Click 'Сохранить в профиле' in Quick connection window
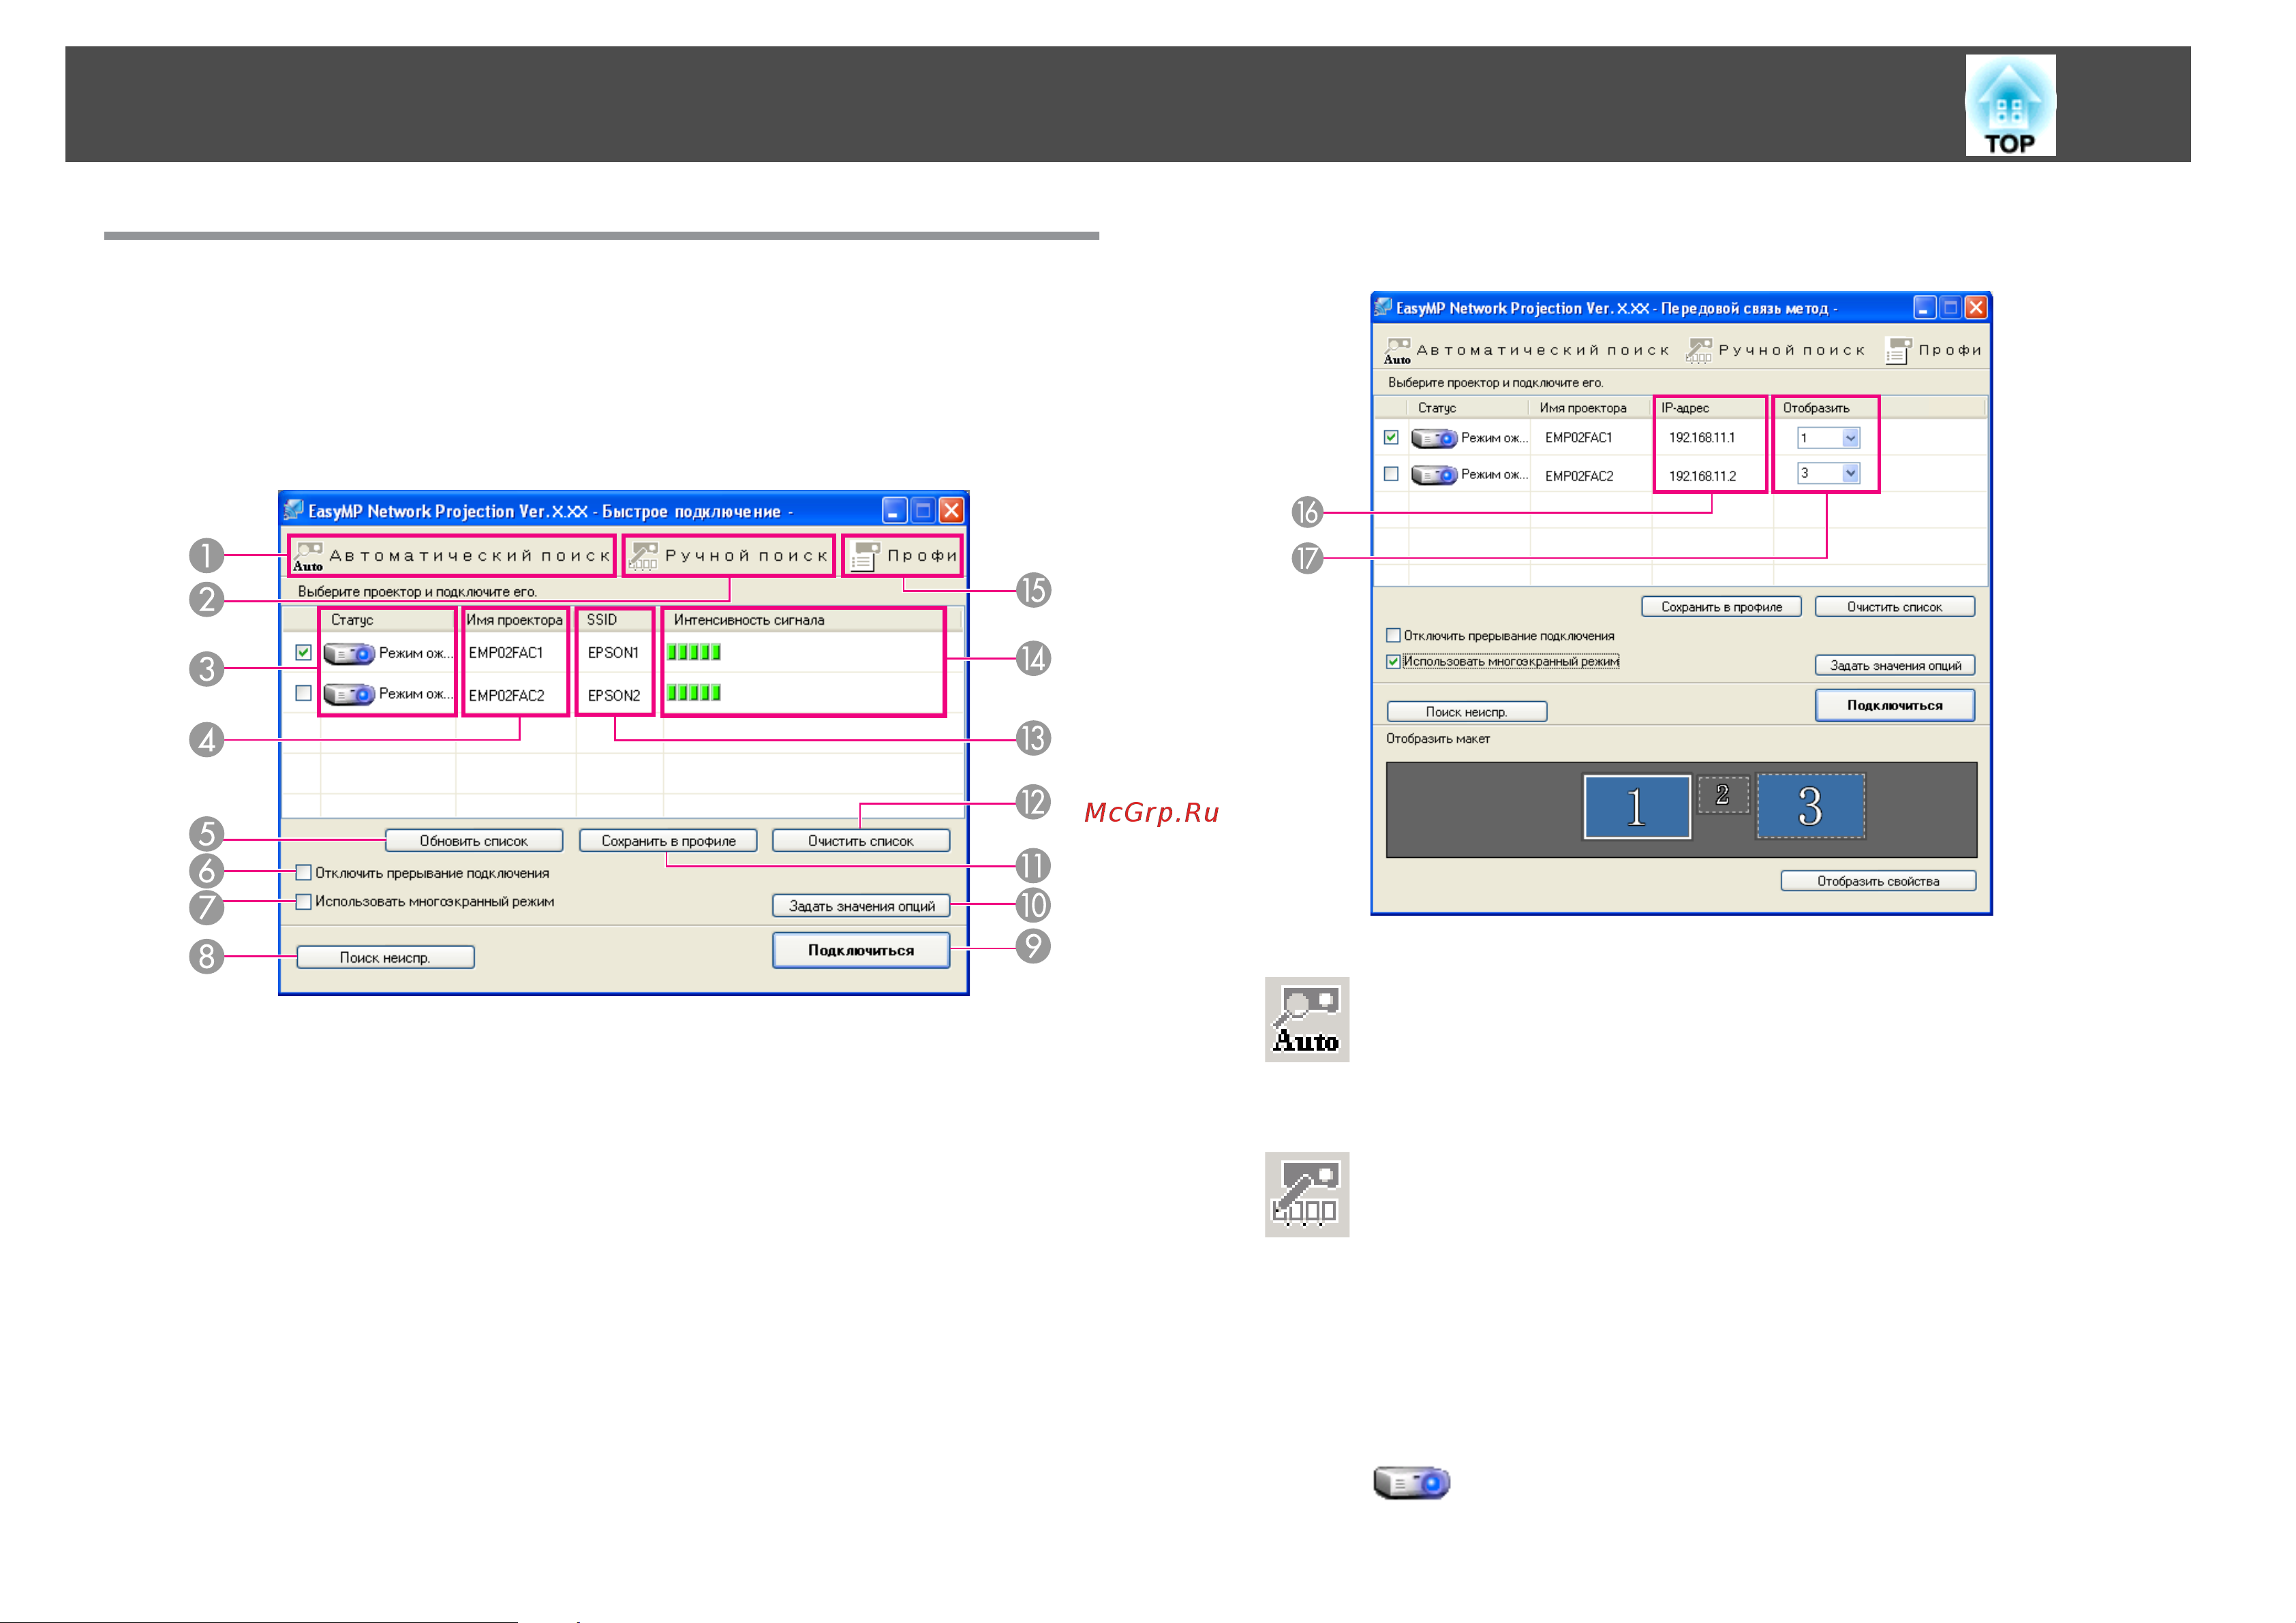2296x1623 pixels. pyautogui.click(x=668, y=841)
